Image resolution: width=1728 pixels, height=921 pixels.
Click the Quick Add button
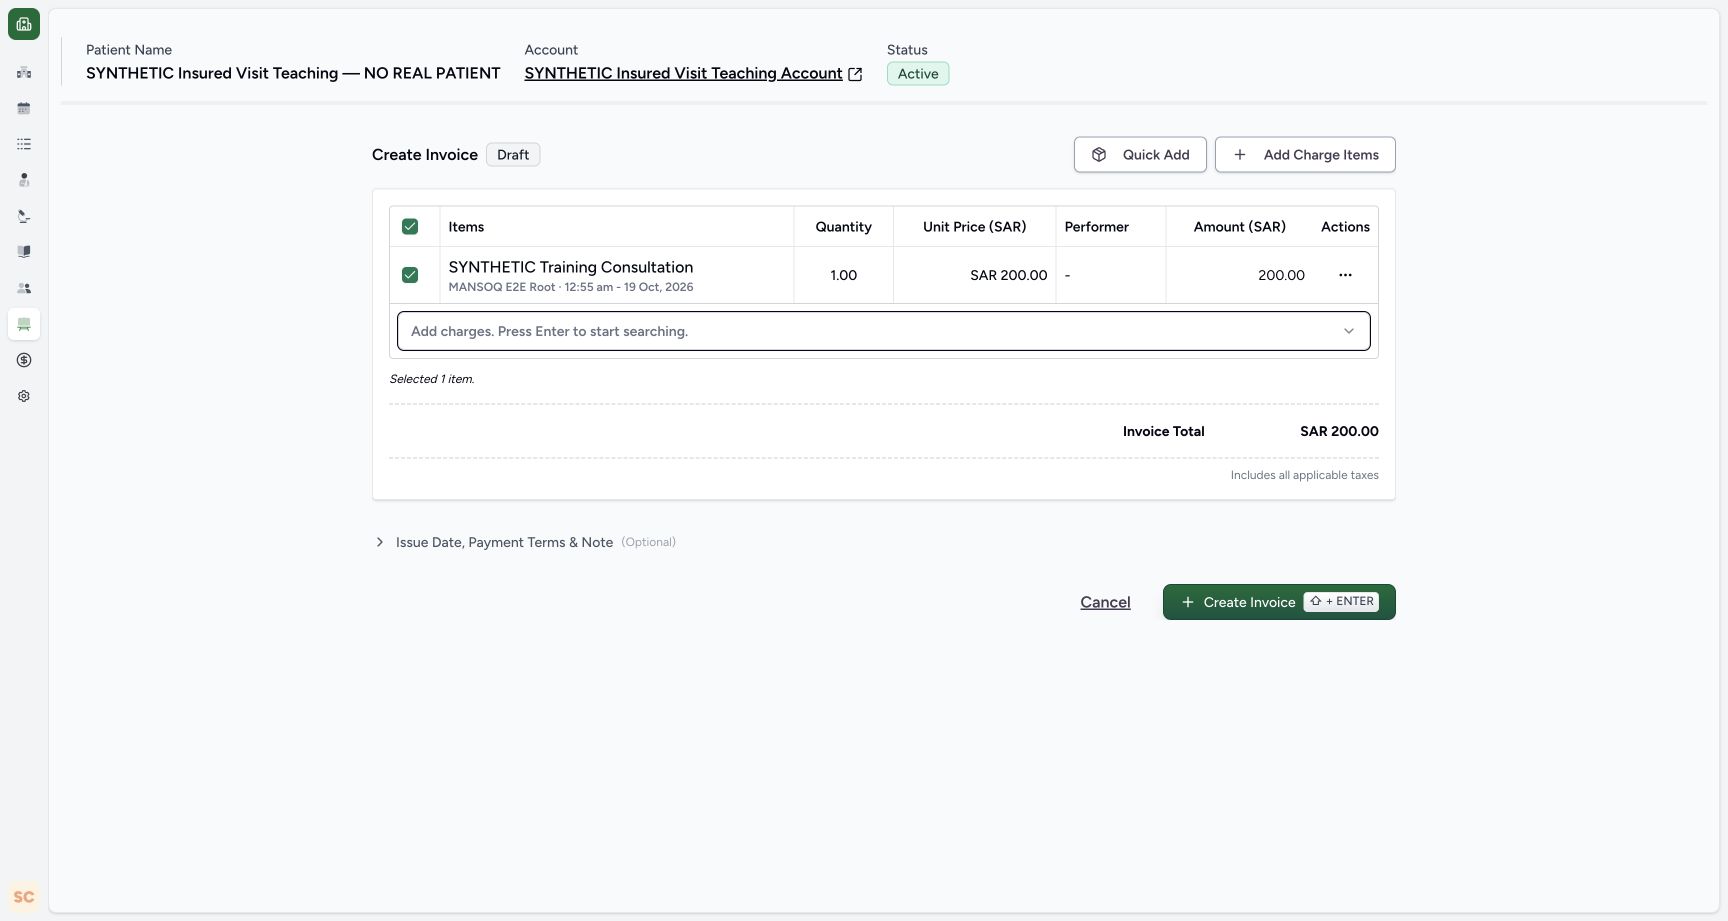1140,155
